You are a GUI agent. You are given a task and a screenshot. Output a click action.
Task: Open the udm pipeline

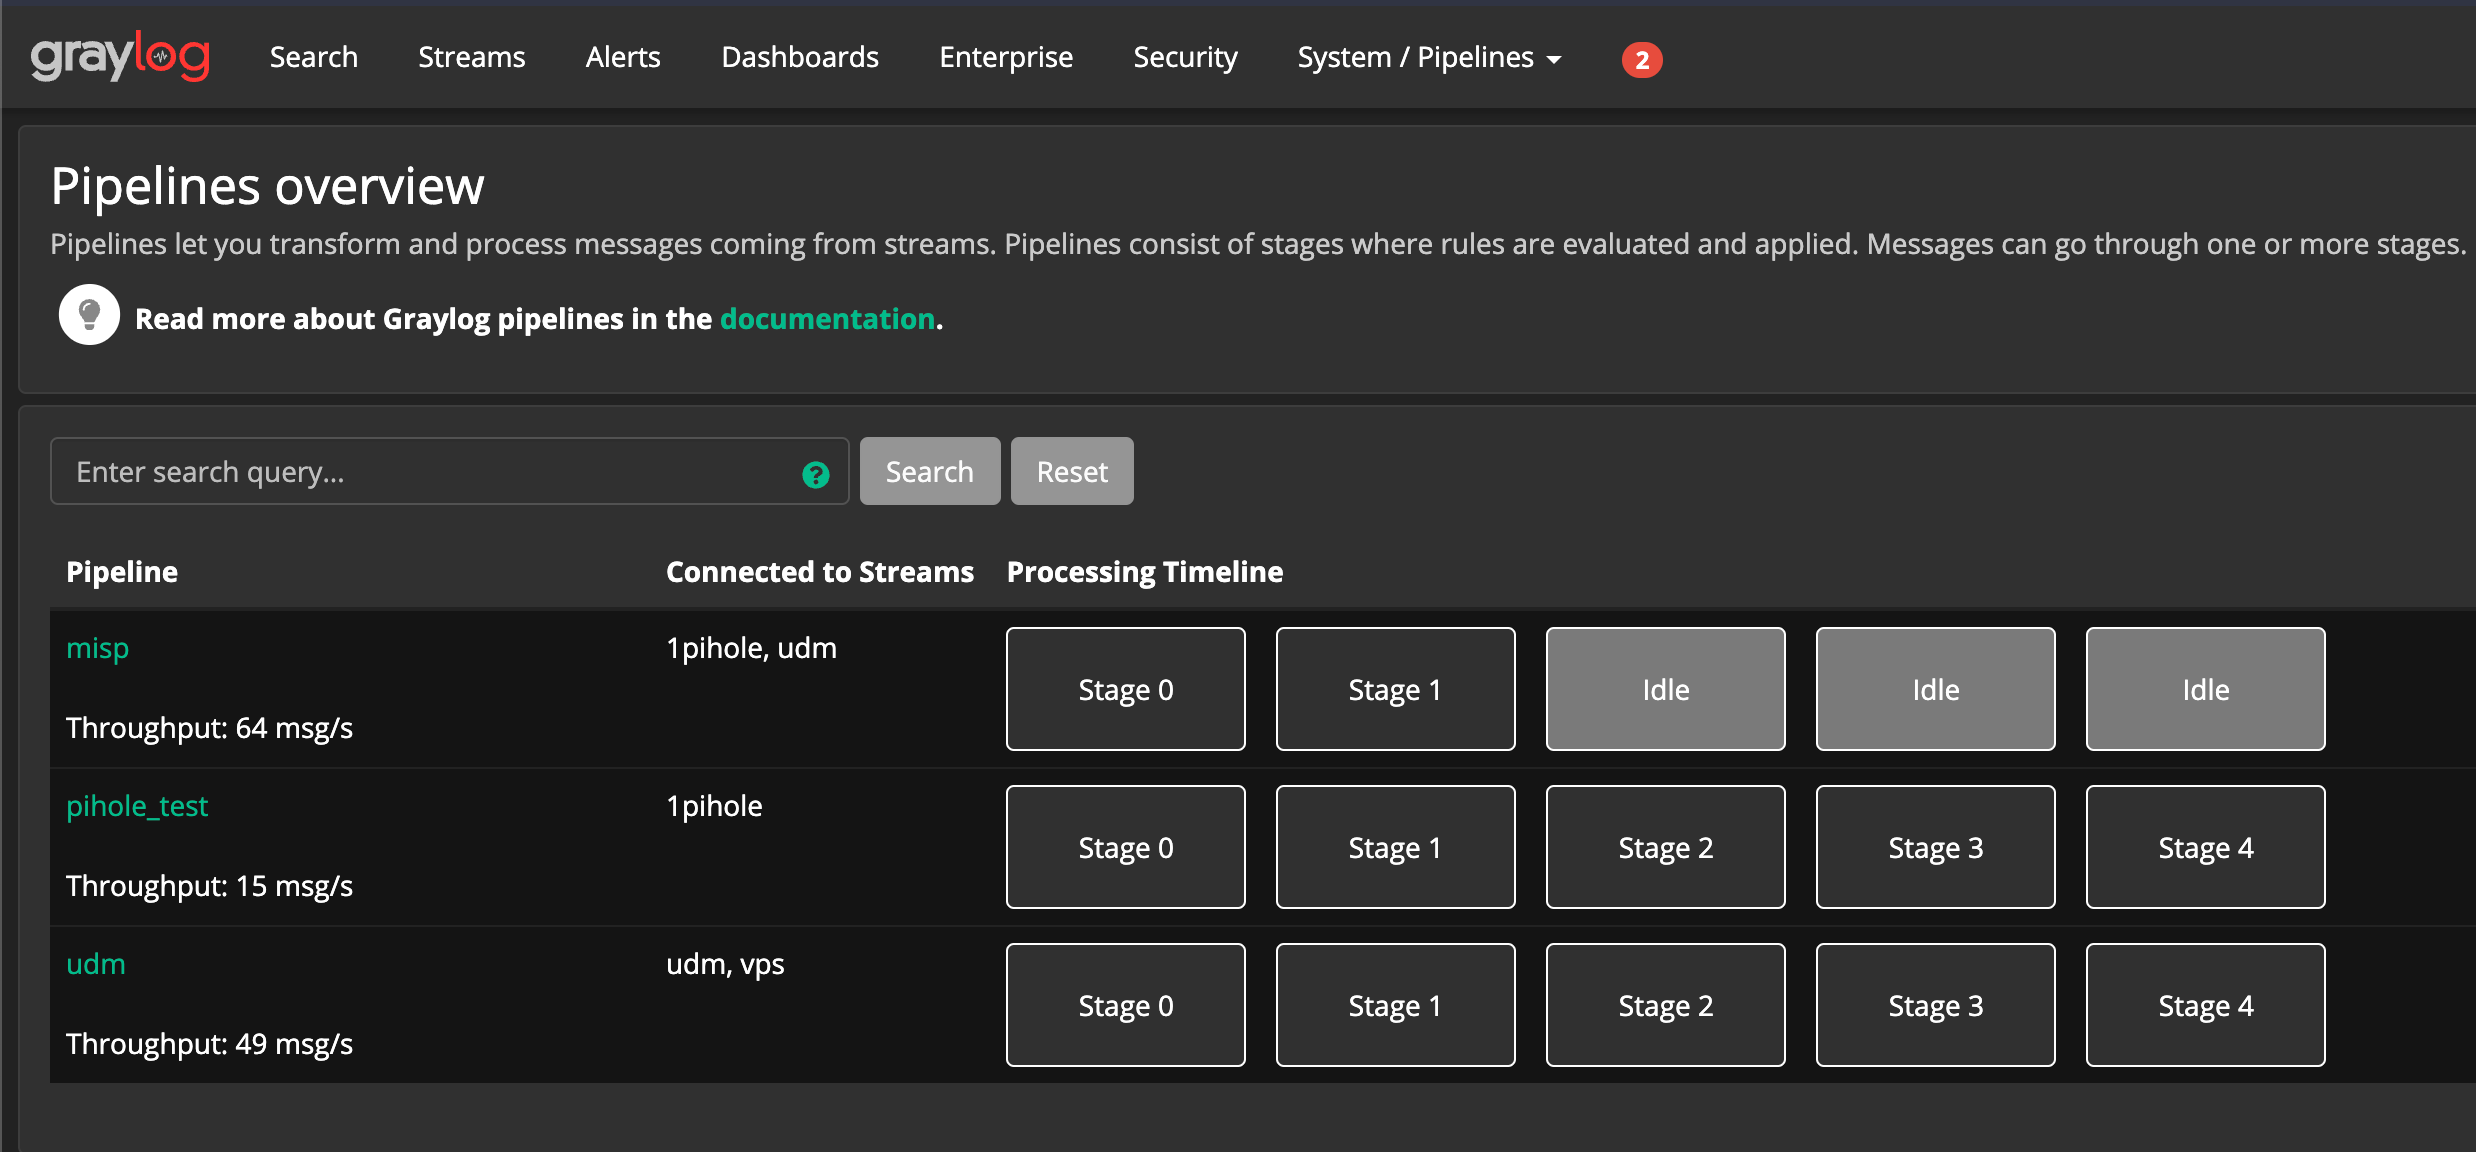(95, 964)
